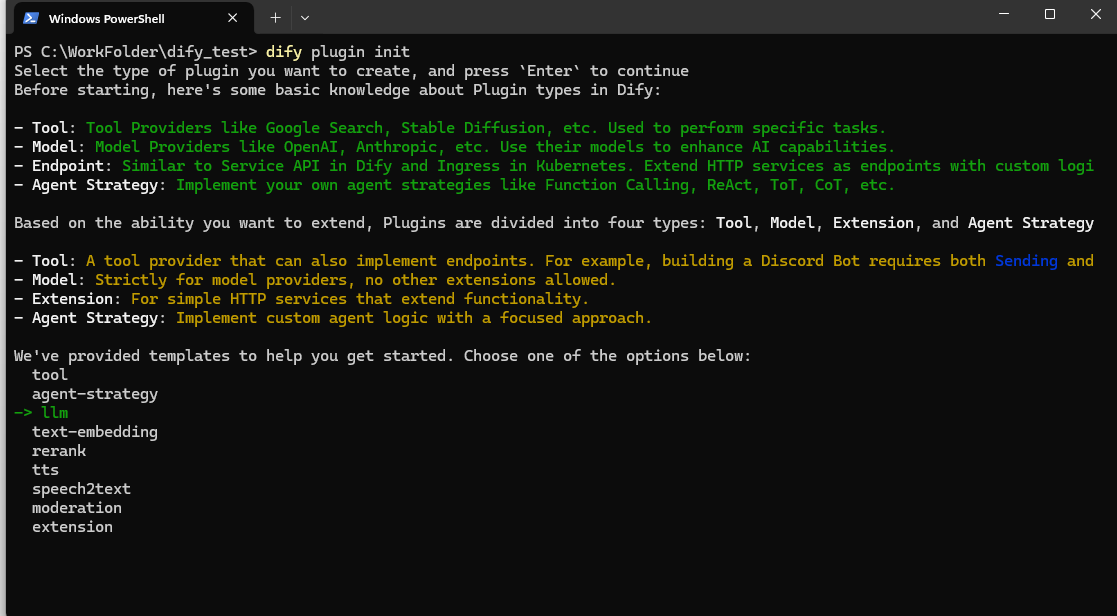This screenshot has width=1117, height=616.
Task: Select the text-embedding template option
Action: pos(95,431)
